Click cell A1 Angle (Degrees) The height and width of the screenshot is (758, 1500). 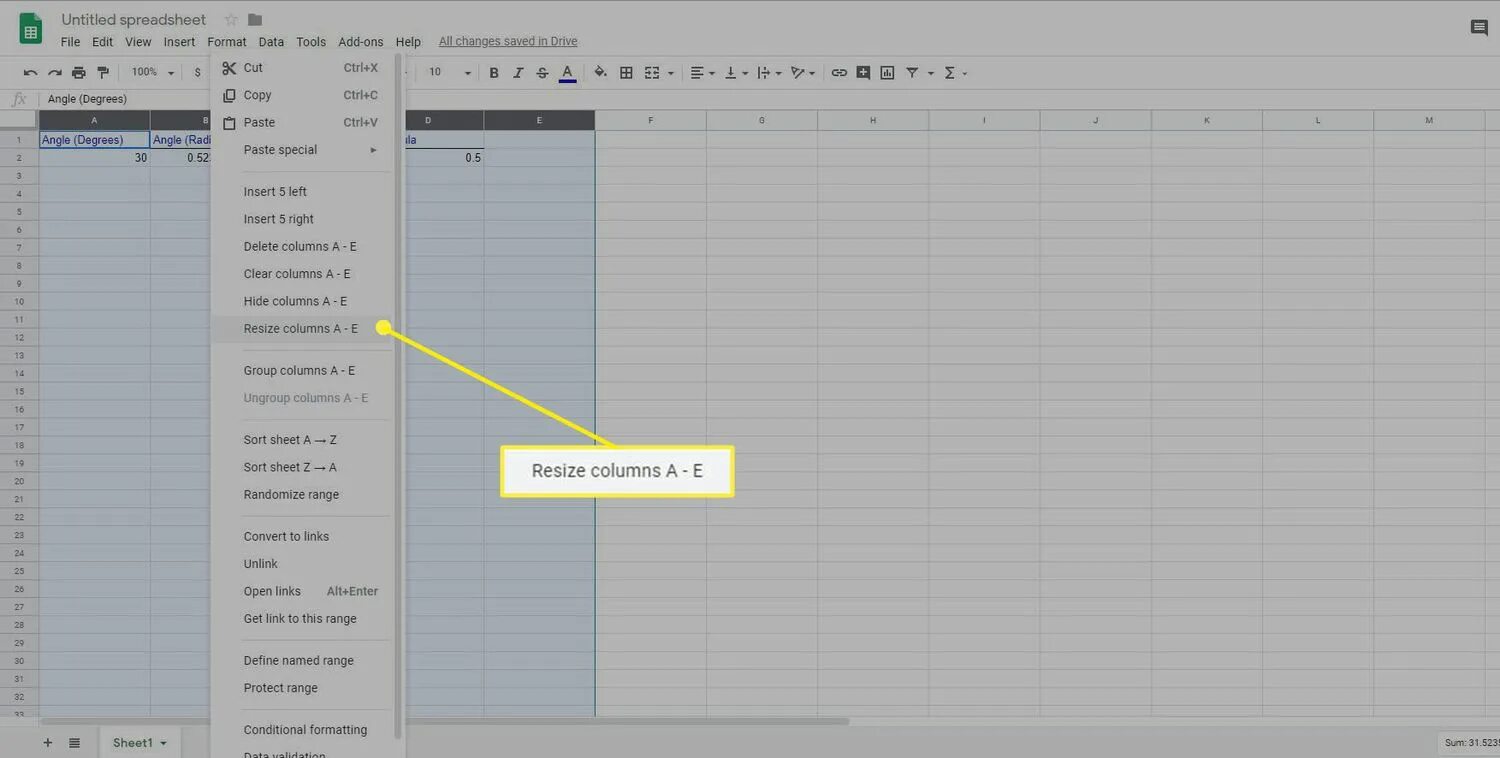[94, 140]
